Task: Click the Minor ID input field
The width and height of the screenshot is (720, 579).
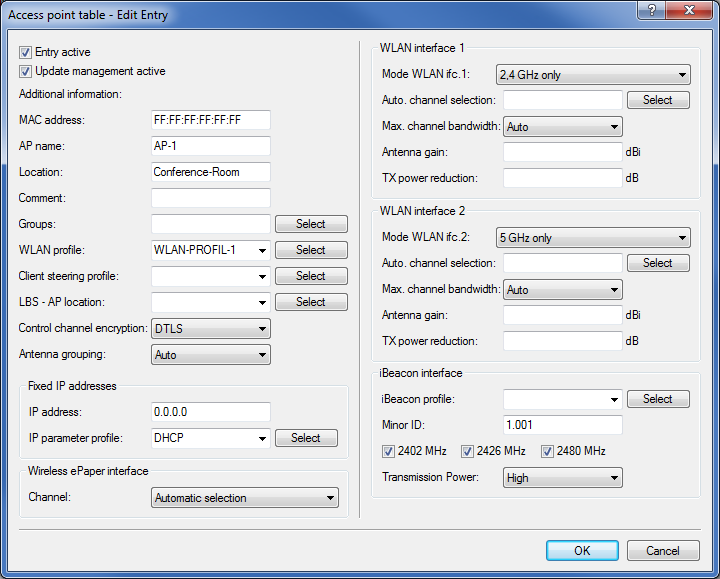Action: click(562, 425)
